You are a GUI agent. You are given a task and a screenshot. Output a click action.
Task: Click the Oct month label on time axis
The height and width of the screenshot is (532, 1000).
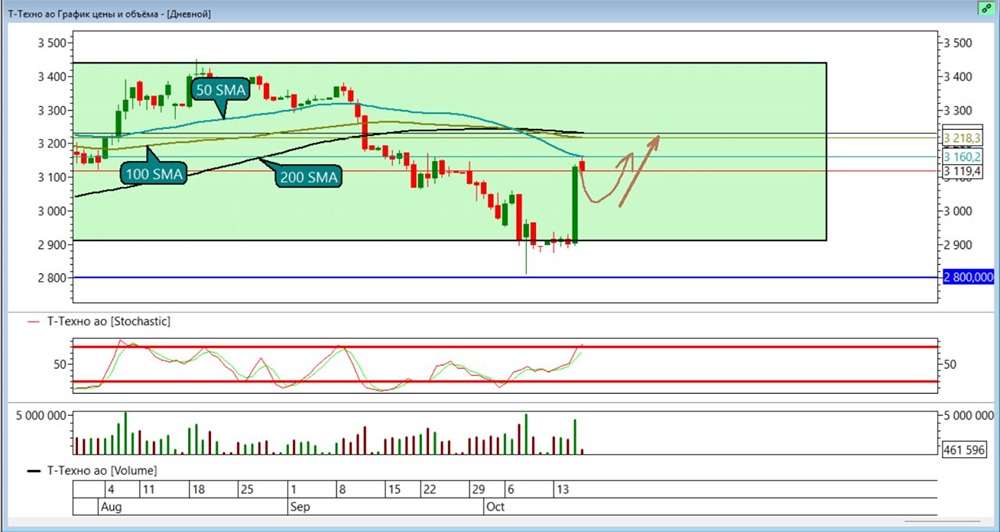[496, 508]
